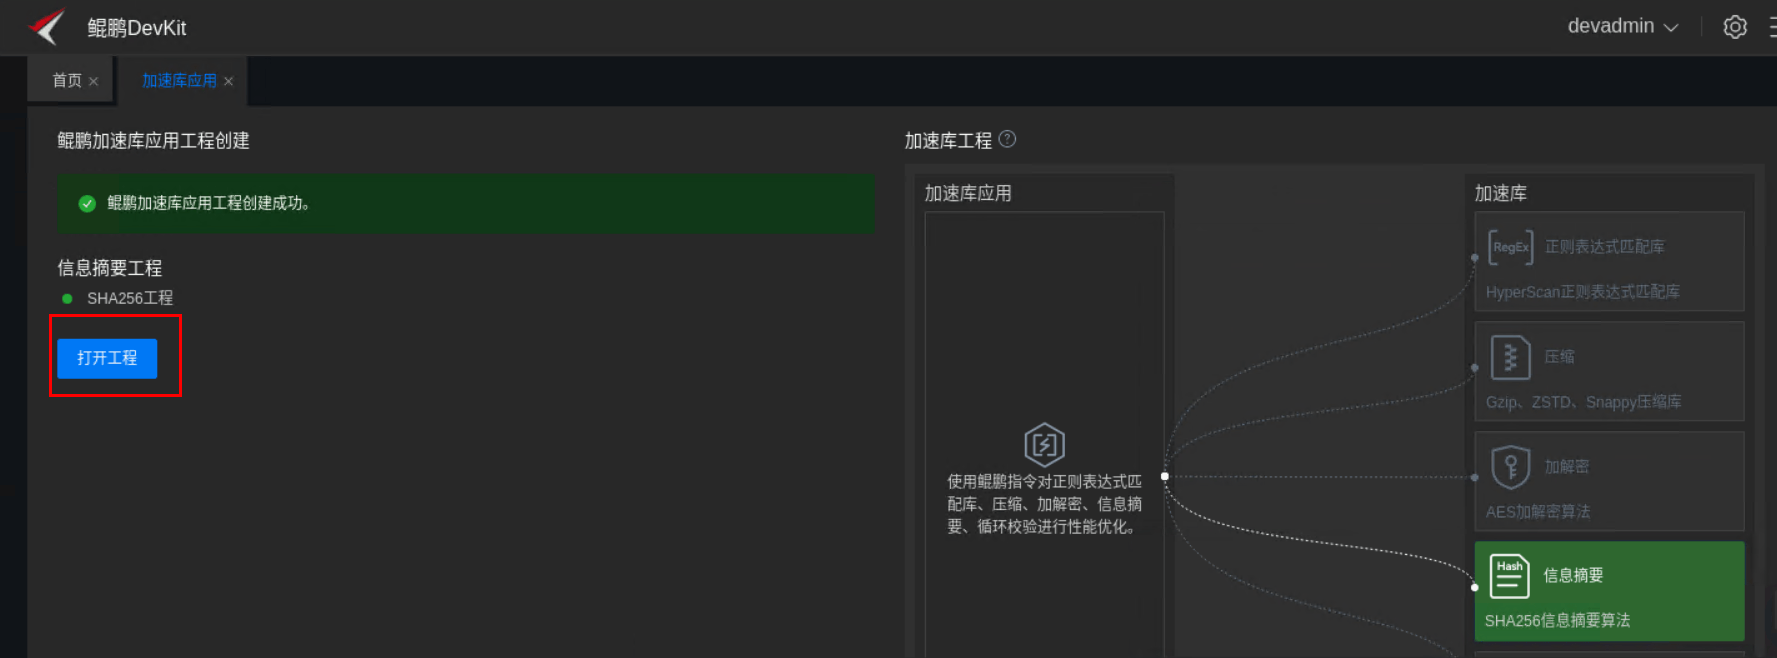Click the 加速库工程 heading
1777x658 pixels.
click(x=948, y=141)
